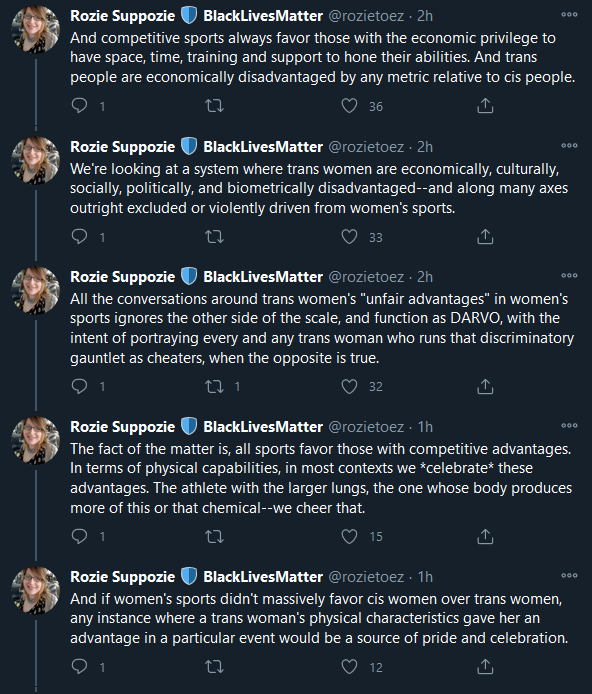Like the tweet with 33 likes
The width and height of the screenshot is (592, 694).
click(350, 237)
